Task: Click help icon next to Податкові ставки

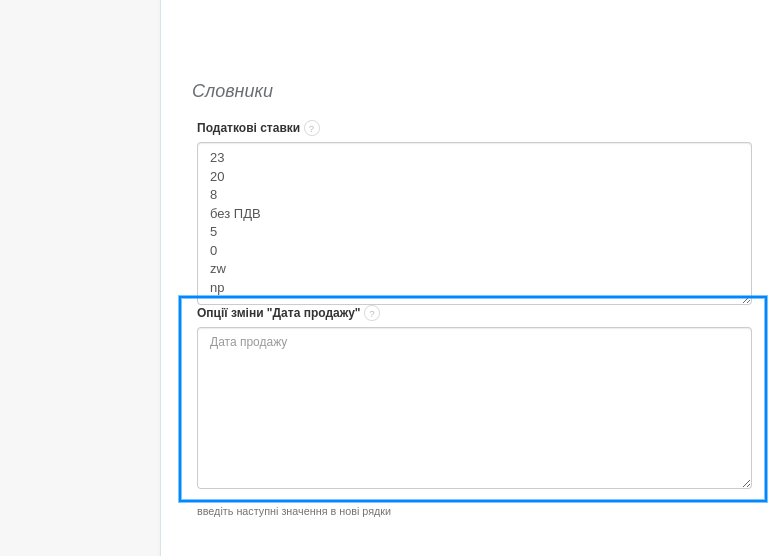Action: pyautogui.click(x=312, y=128)
